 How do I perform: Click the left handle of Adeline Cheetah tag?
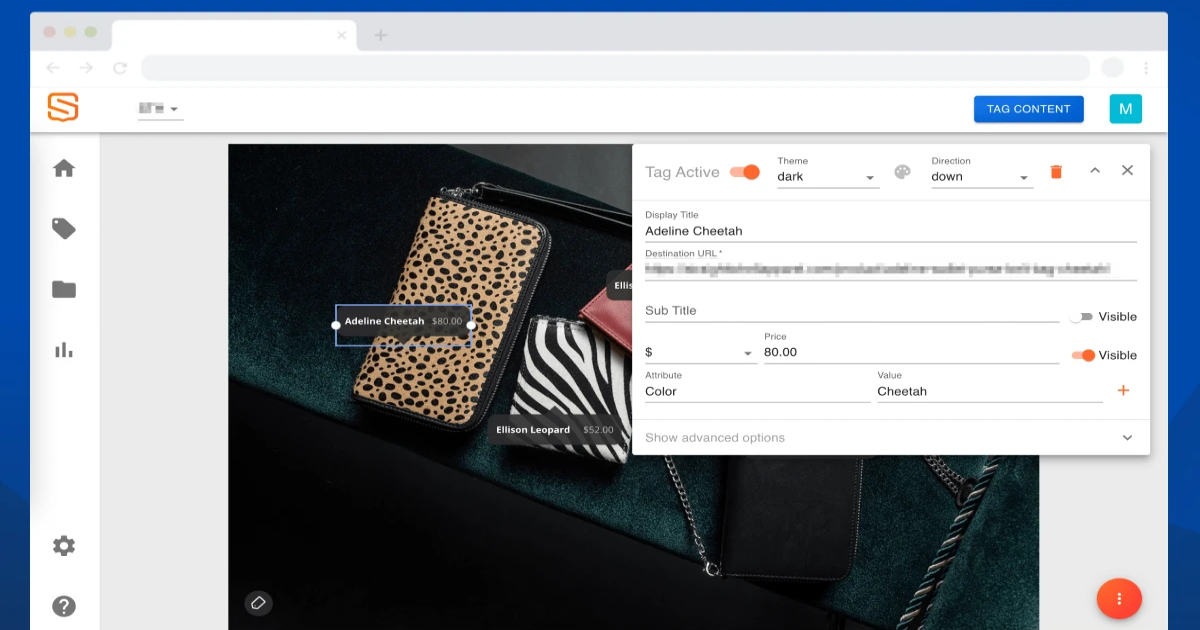point(336,325)
